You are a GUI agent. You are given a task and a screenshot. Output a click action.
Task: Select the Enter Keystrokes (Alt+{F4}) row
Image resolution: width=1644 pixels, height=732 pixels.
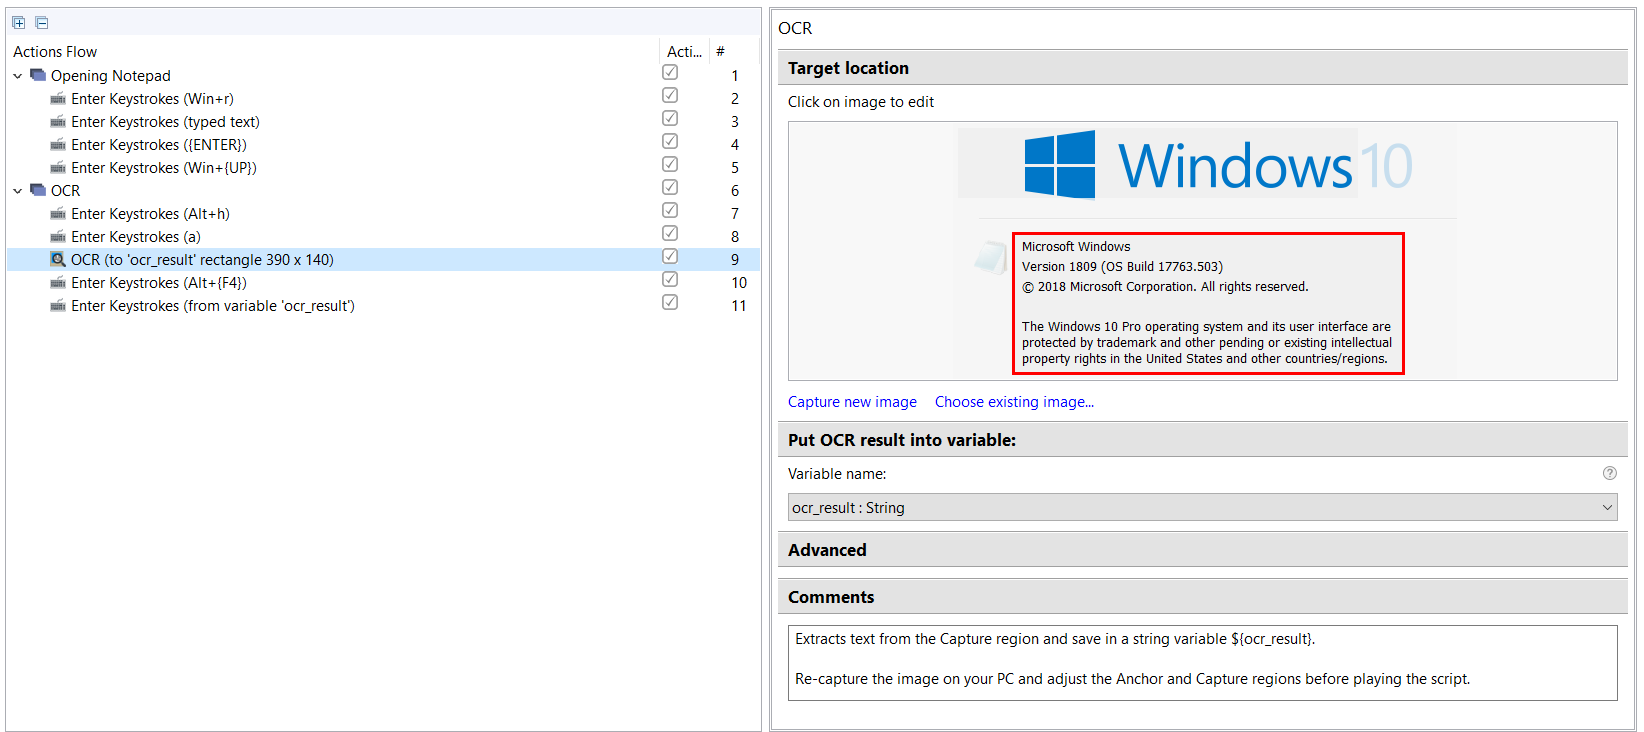(383, 283)
